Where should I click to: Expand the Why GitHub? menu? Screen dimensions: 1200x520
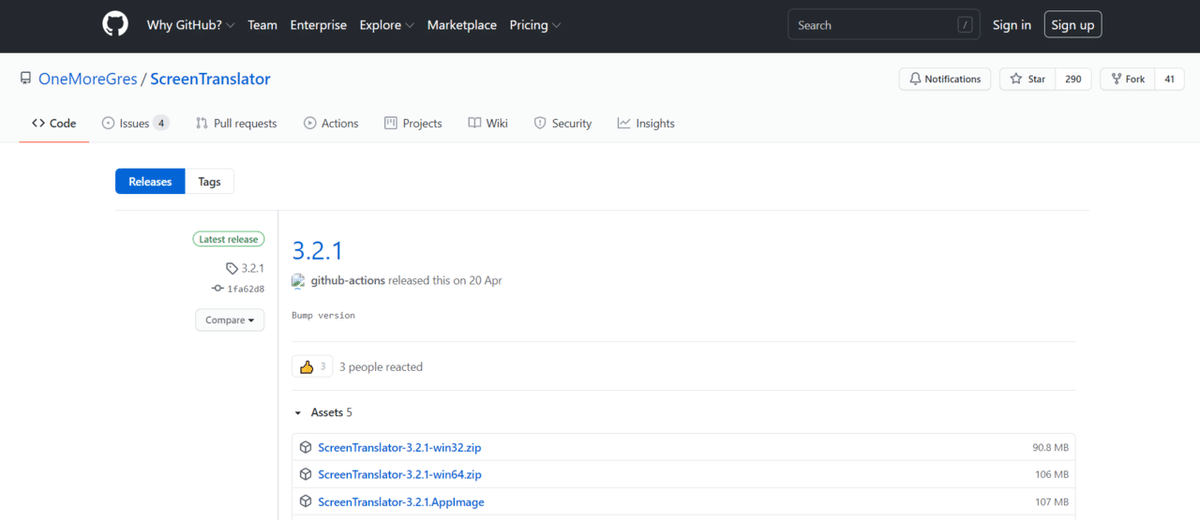pos(190,25)
